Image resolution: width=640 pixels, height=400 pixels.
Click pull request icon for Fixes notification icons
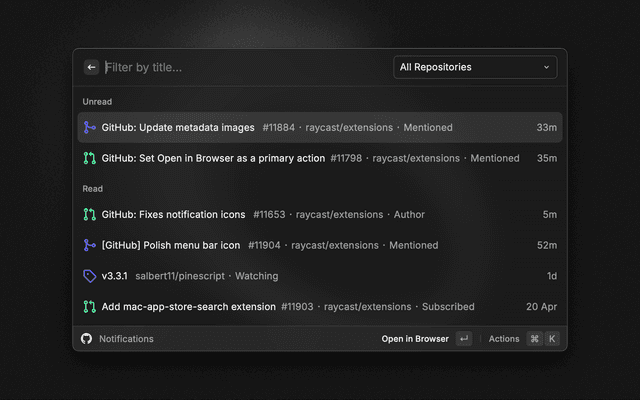[89, 214]
